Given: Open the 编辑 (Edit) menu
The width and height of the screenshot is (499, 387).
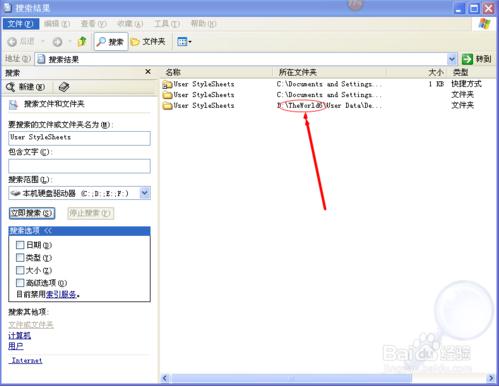Looking at the screenshot, I should (x=57, y=24).
